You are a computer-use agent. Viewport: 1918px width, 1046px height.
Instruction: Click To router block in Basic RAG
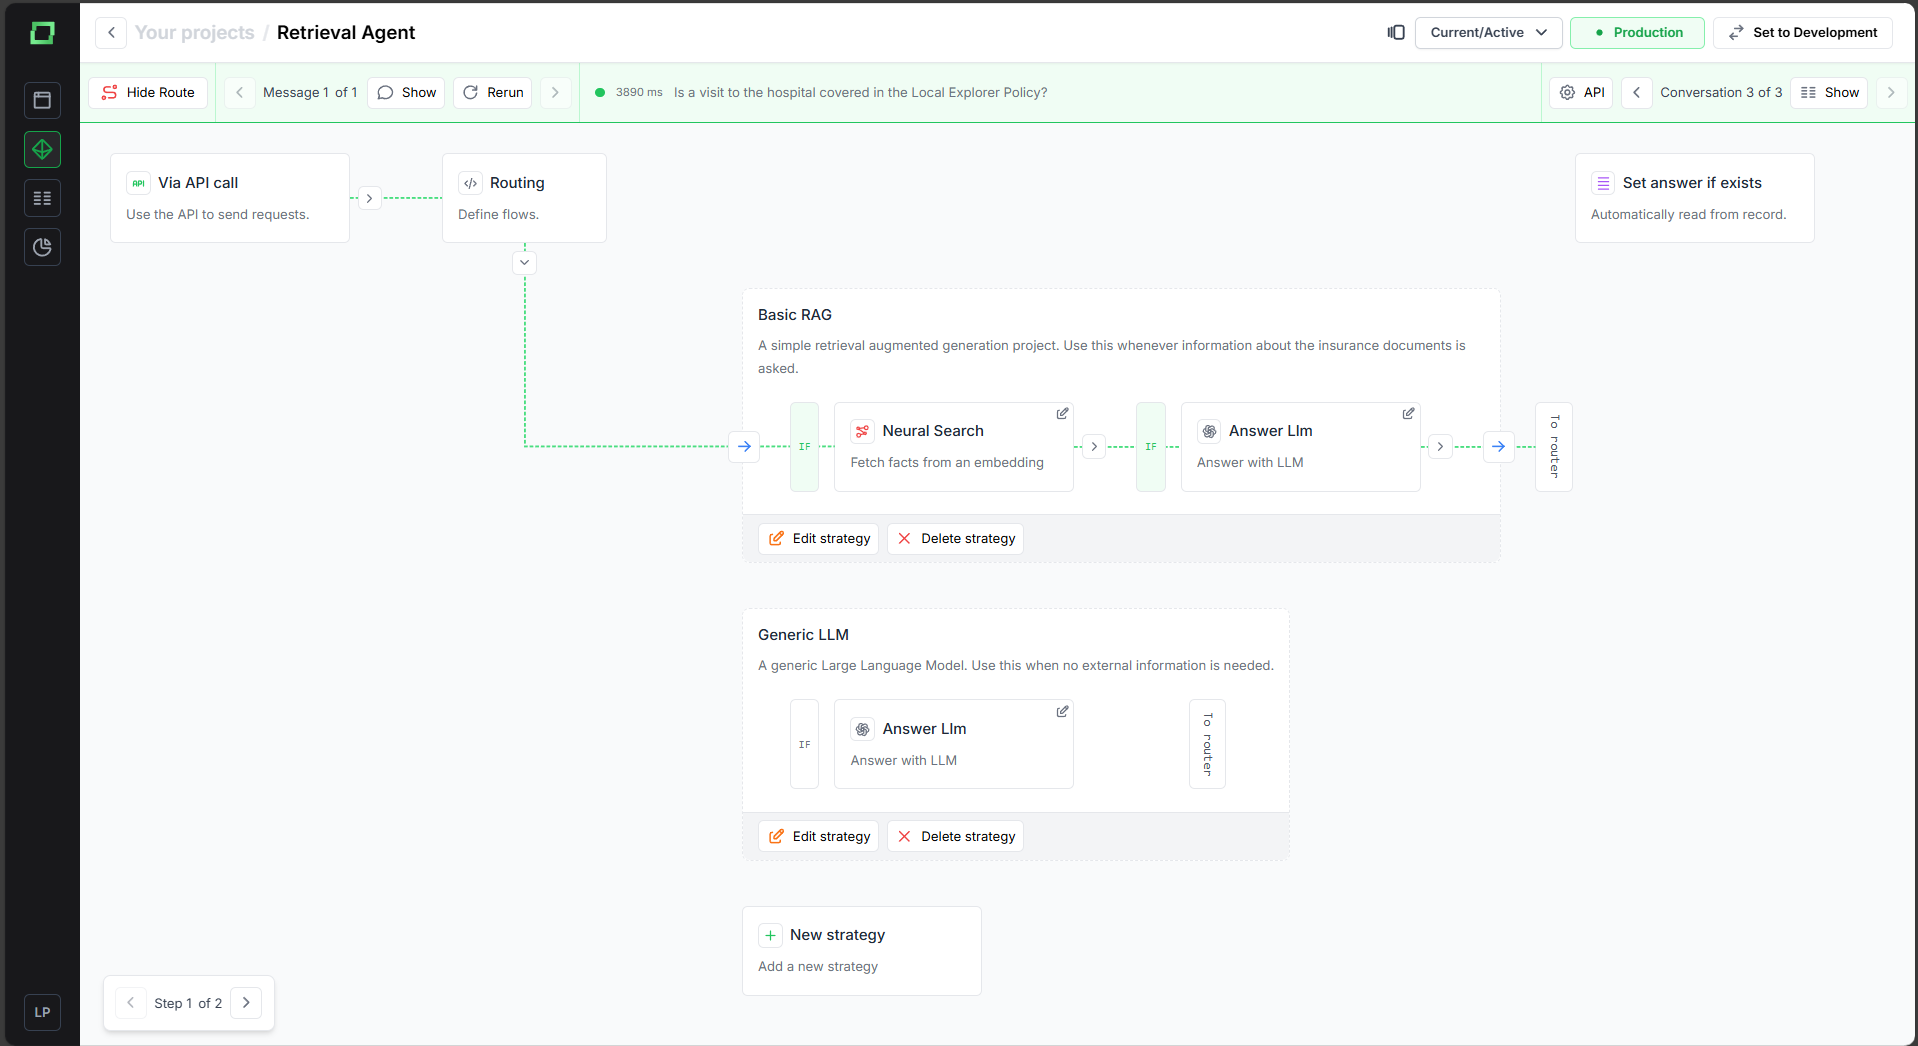pyautogui.click(x=1554, y=447)
